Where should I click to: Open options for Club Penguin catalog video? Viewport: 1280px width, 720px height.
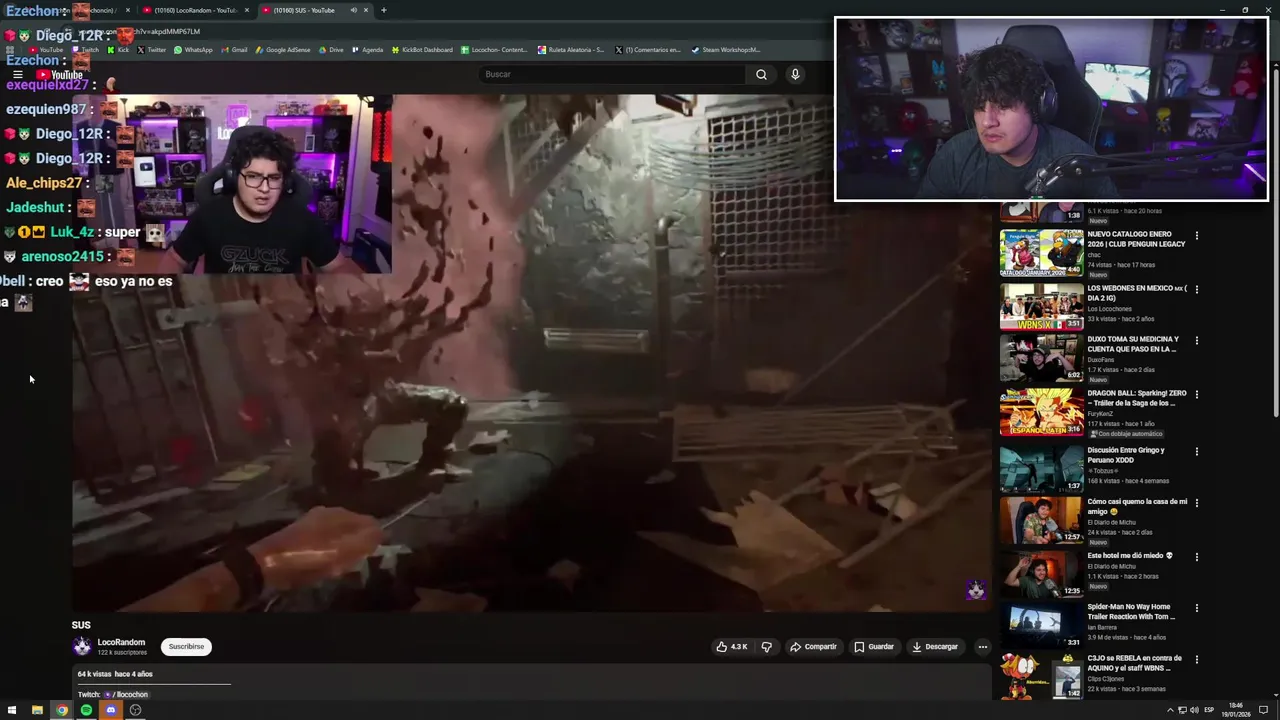point(1196,236)
